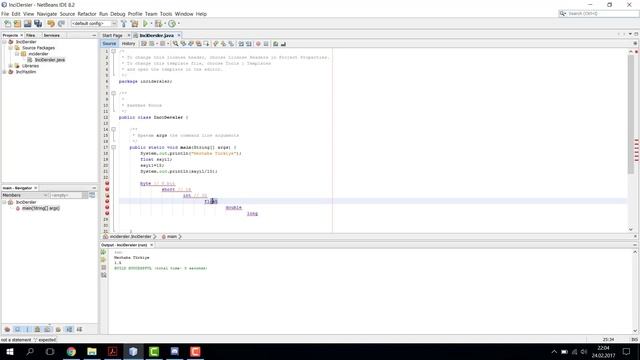This screenshot has height=360, width=640.
Task: Switch to the Services tab
Action: tap(52, 36)
